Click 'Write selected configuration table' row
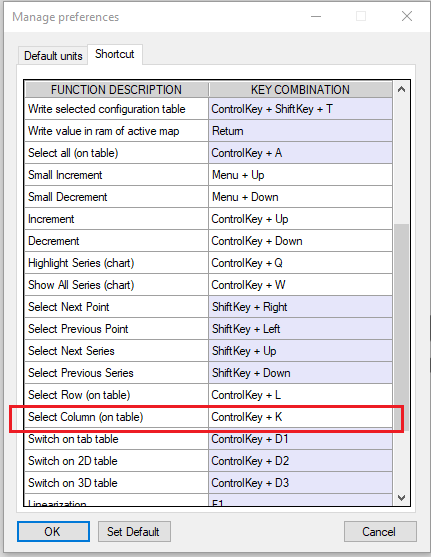The height and width of the screenshot is (557, 431). 117,109
